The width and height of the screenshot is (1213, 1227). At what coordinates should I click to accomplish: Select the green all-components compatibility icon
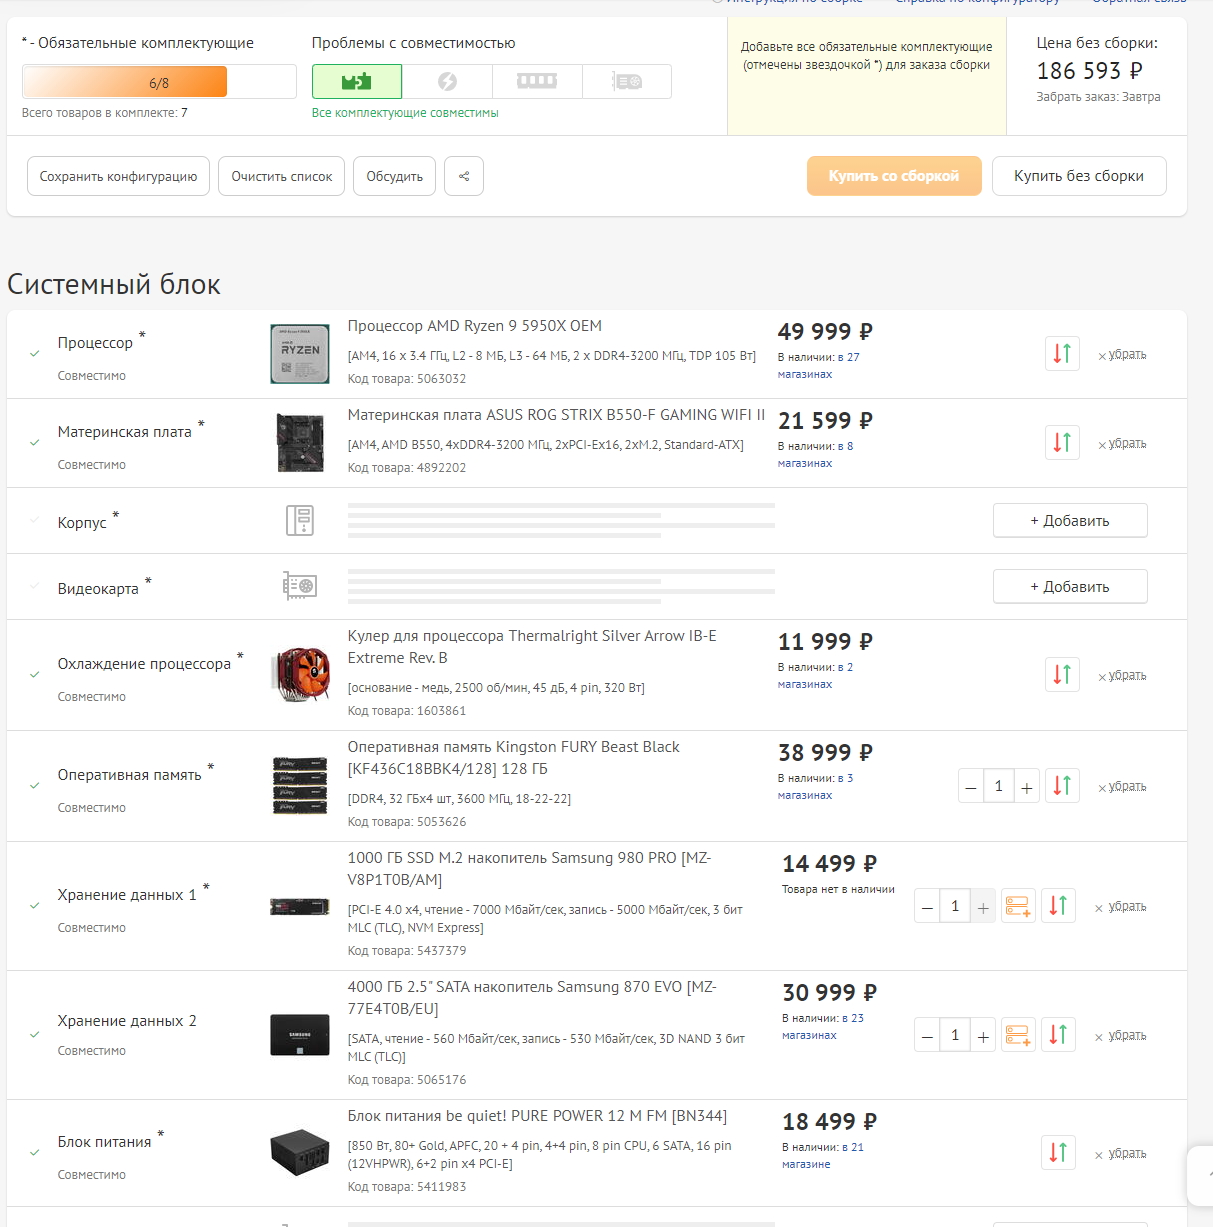(357, 81)
